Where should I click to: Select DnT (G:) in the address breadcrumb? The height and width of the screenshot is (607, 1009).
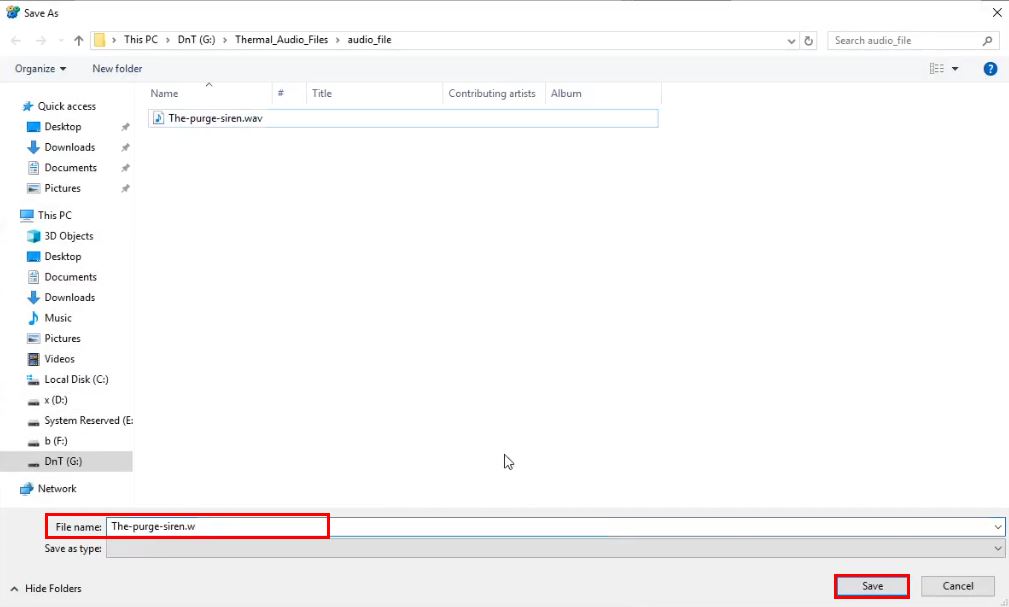(196, 39)
